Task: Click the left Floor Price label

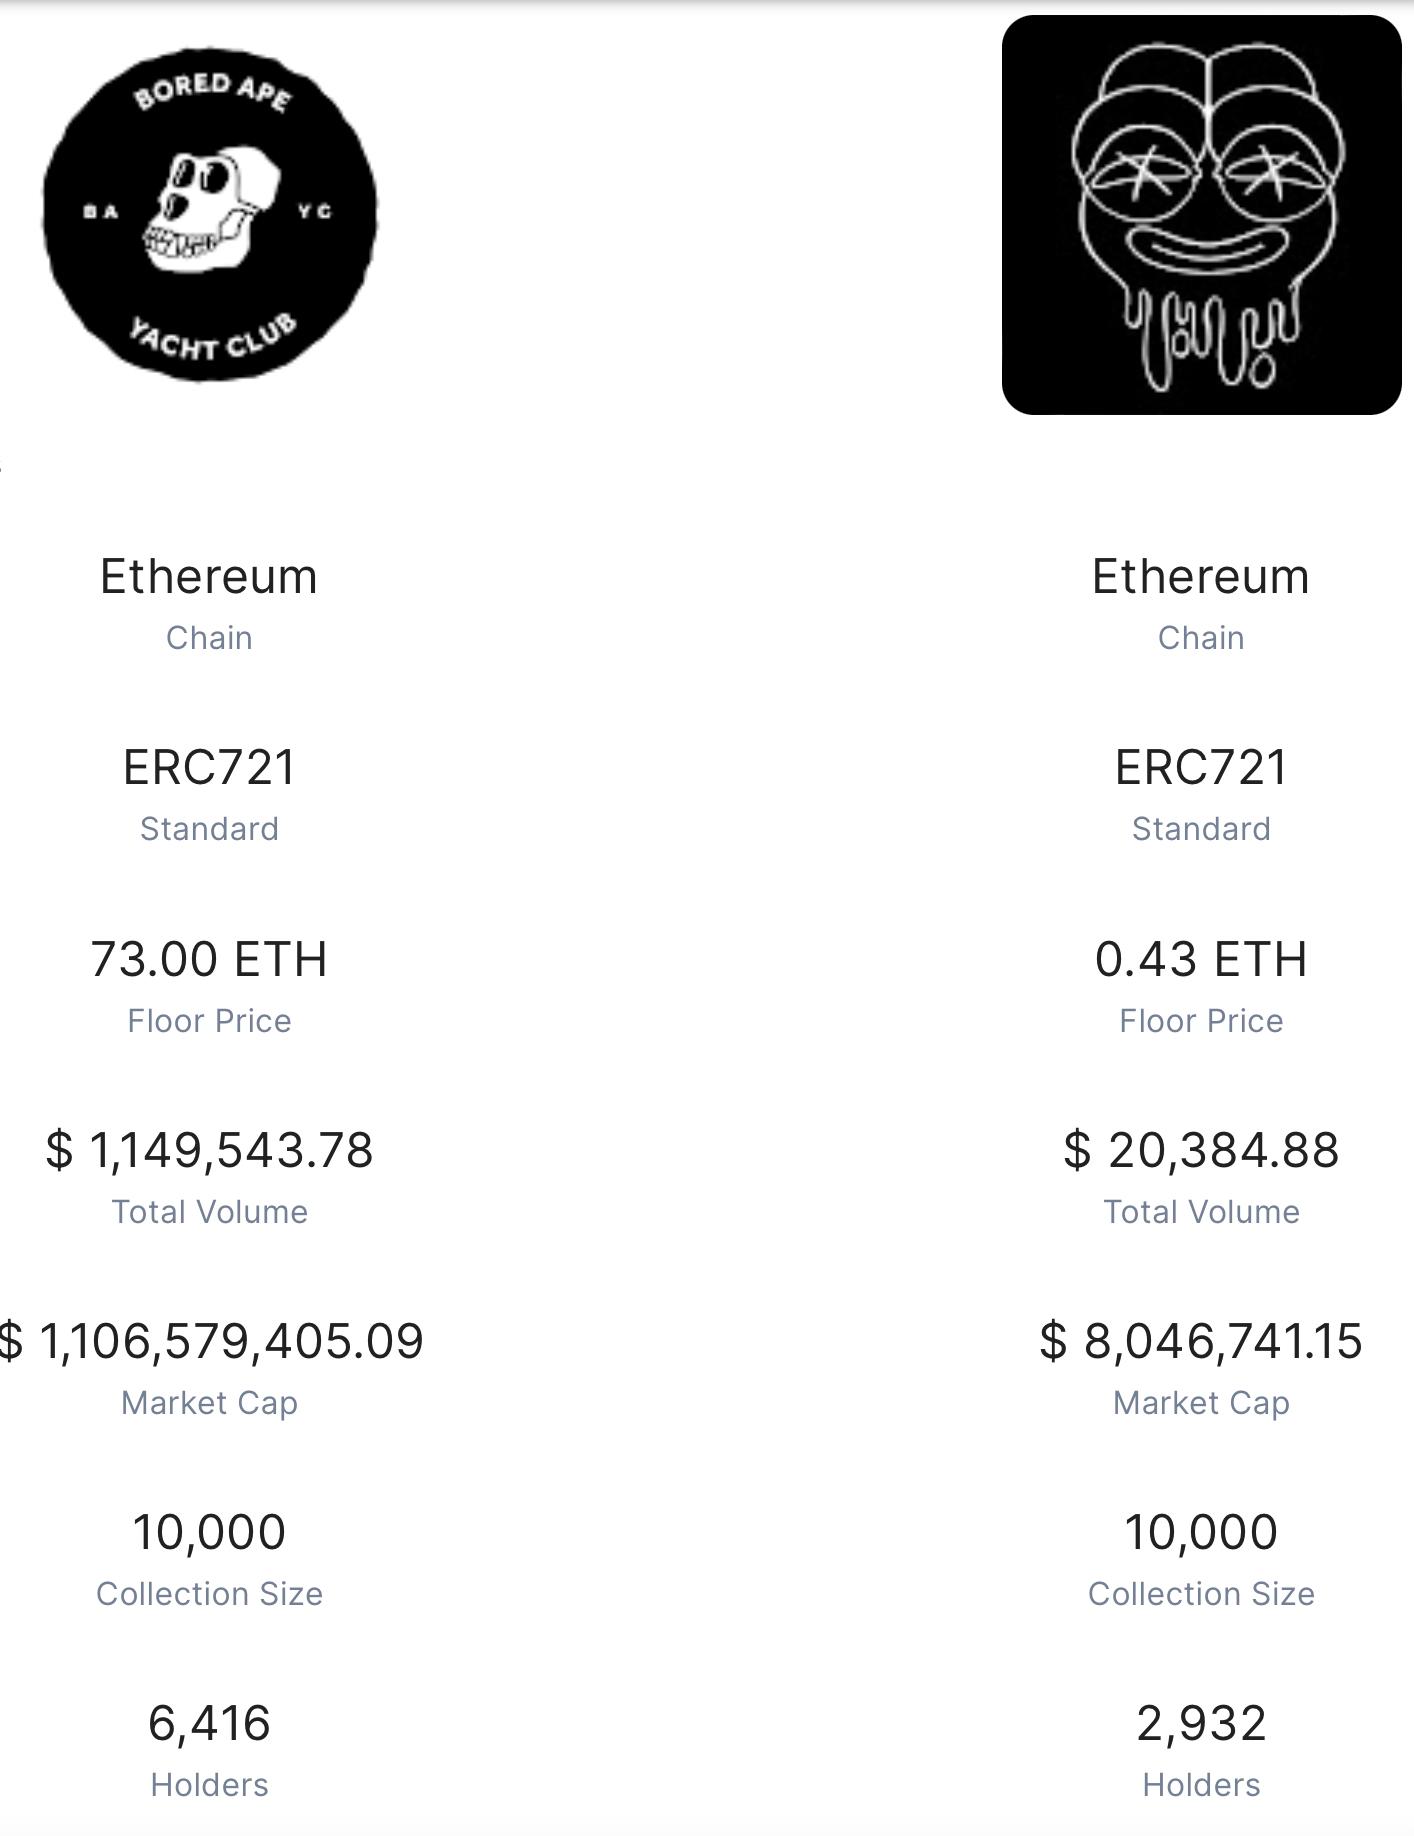Action: point(209,1021)
